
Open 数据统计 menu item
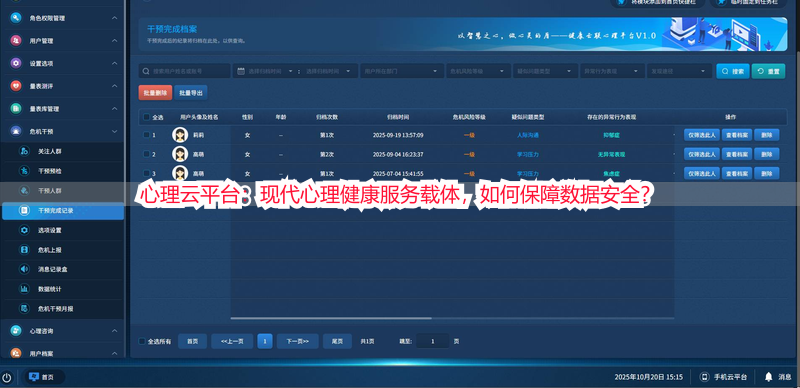pos(62,289)
